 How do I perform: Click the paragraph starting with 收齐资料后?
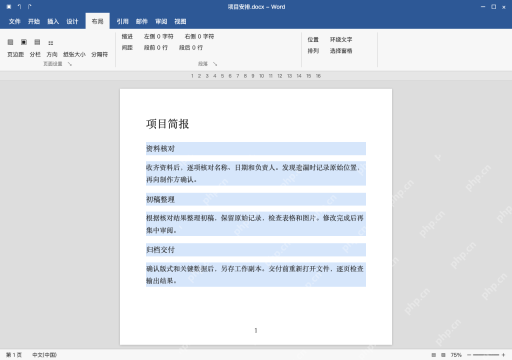click(x=256, y=173)
